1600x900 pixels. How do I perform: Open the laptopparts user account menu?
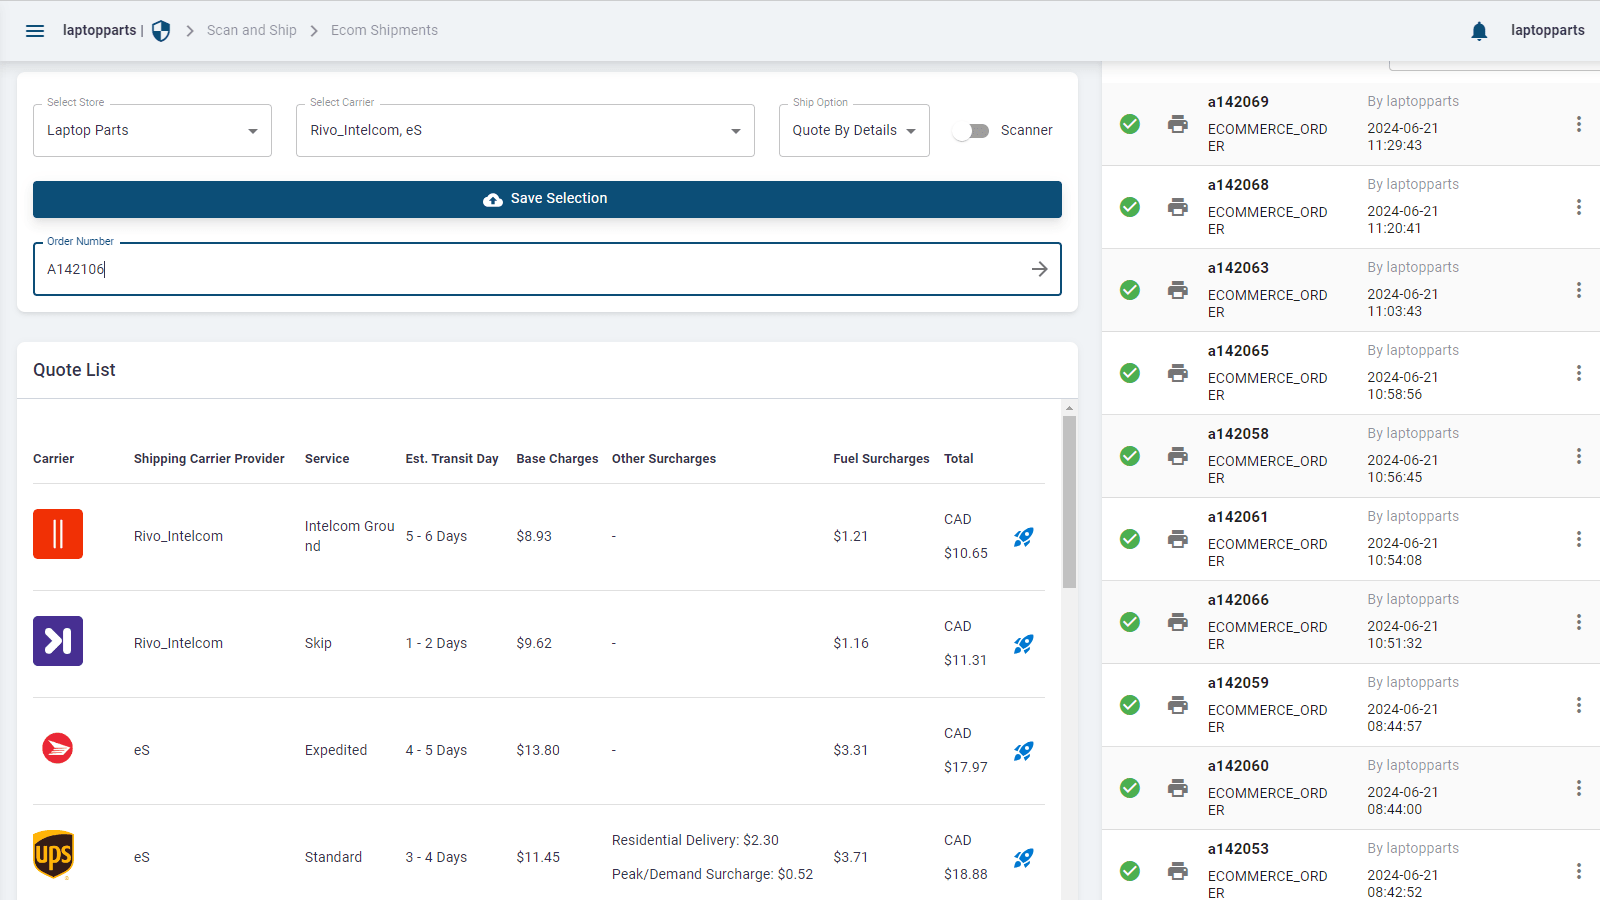coord(1547,31)
